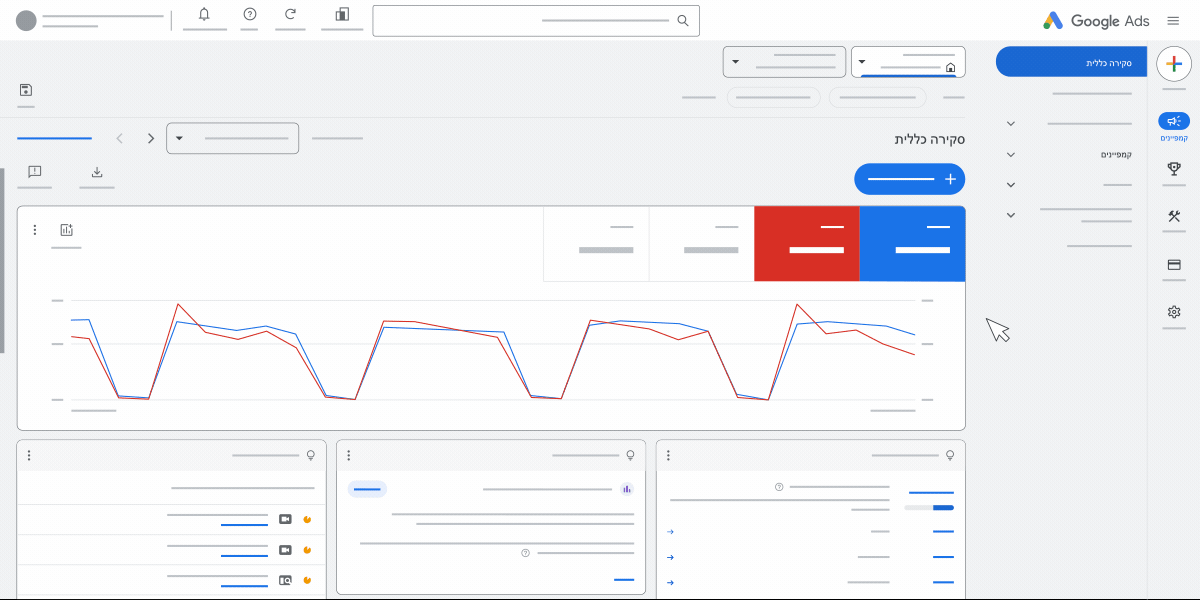Click the blue link under the top video list row
The height and width of the screenshot is (600, 1200).
[x=244, y=525]
